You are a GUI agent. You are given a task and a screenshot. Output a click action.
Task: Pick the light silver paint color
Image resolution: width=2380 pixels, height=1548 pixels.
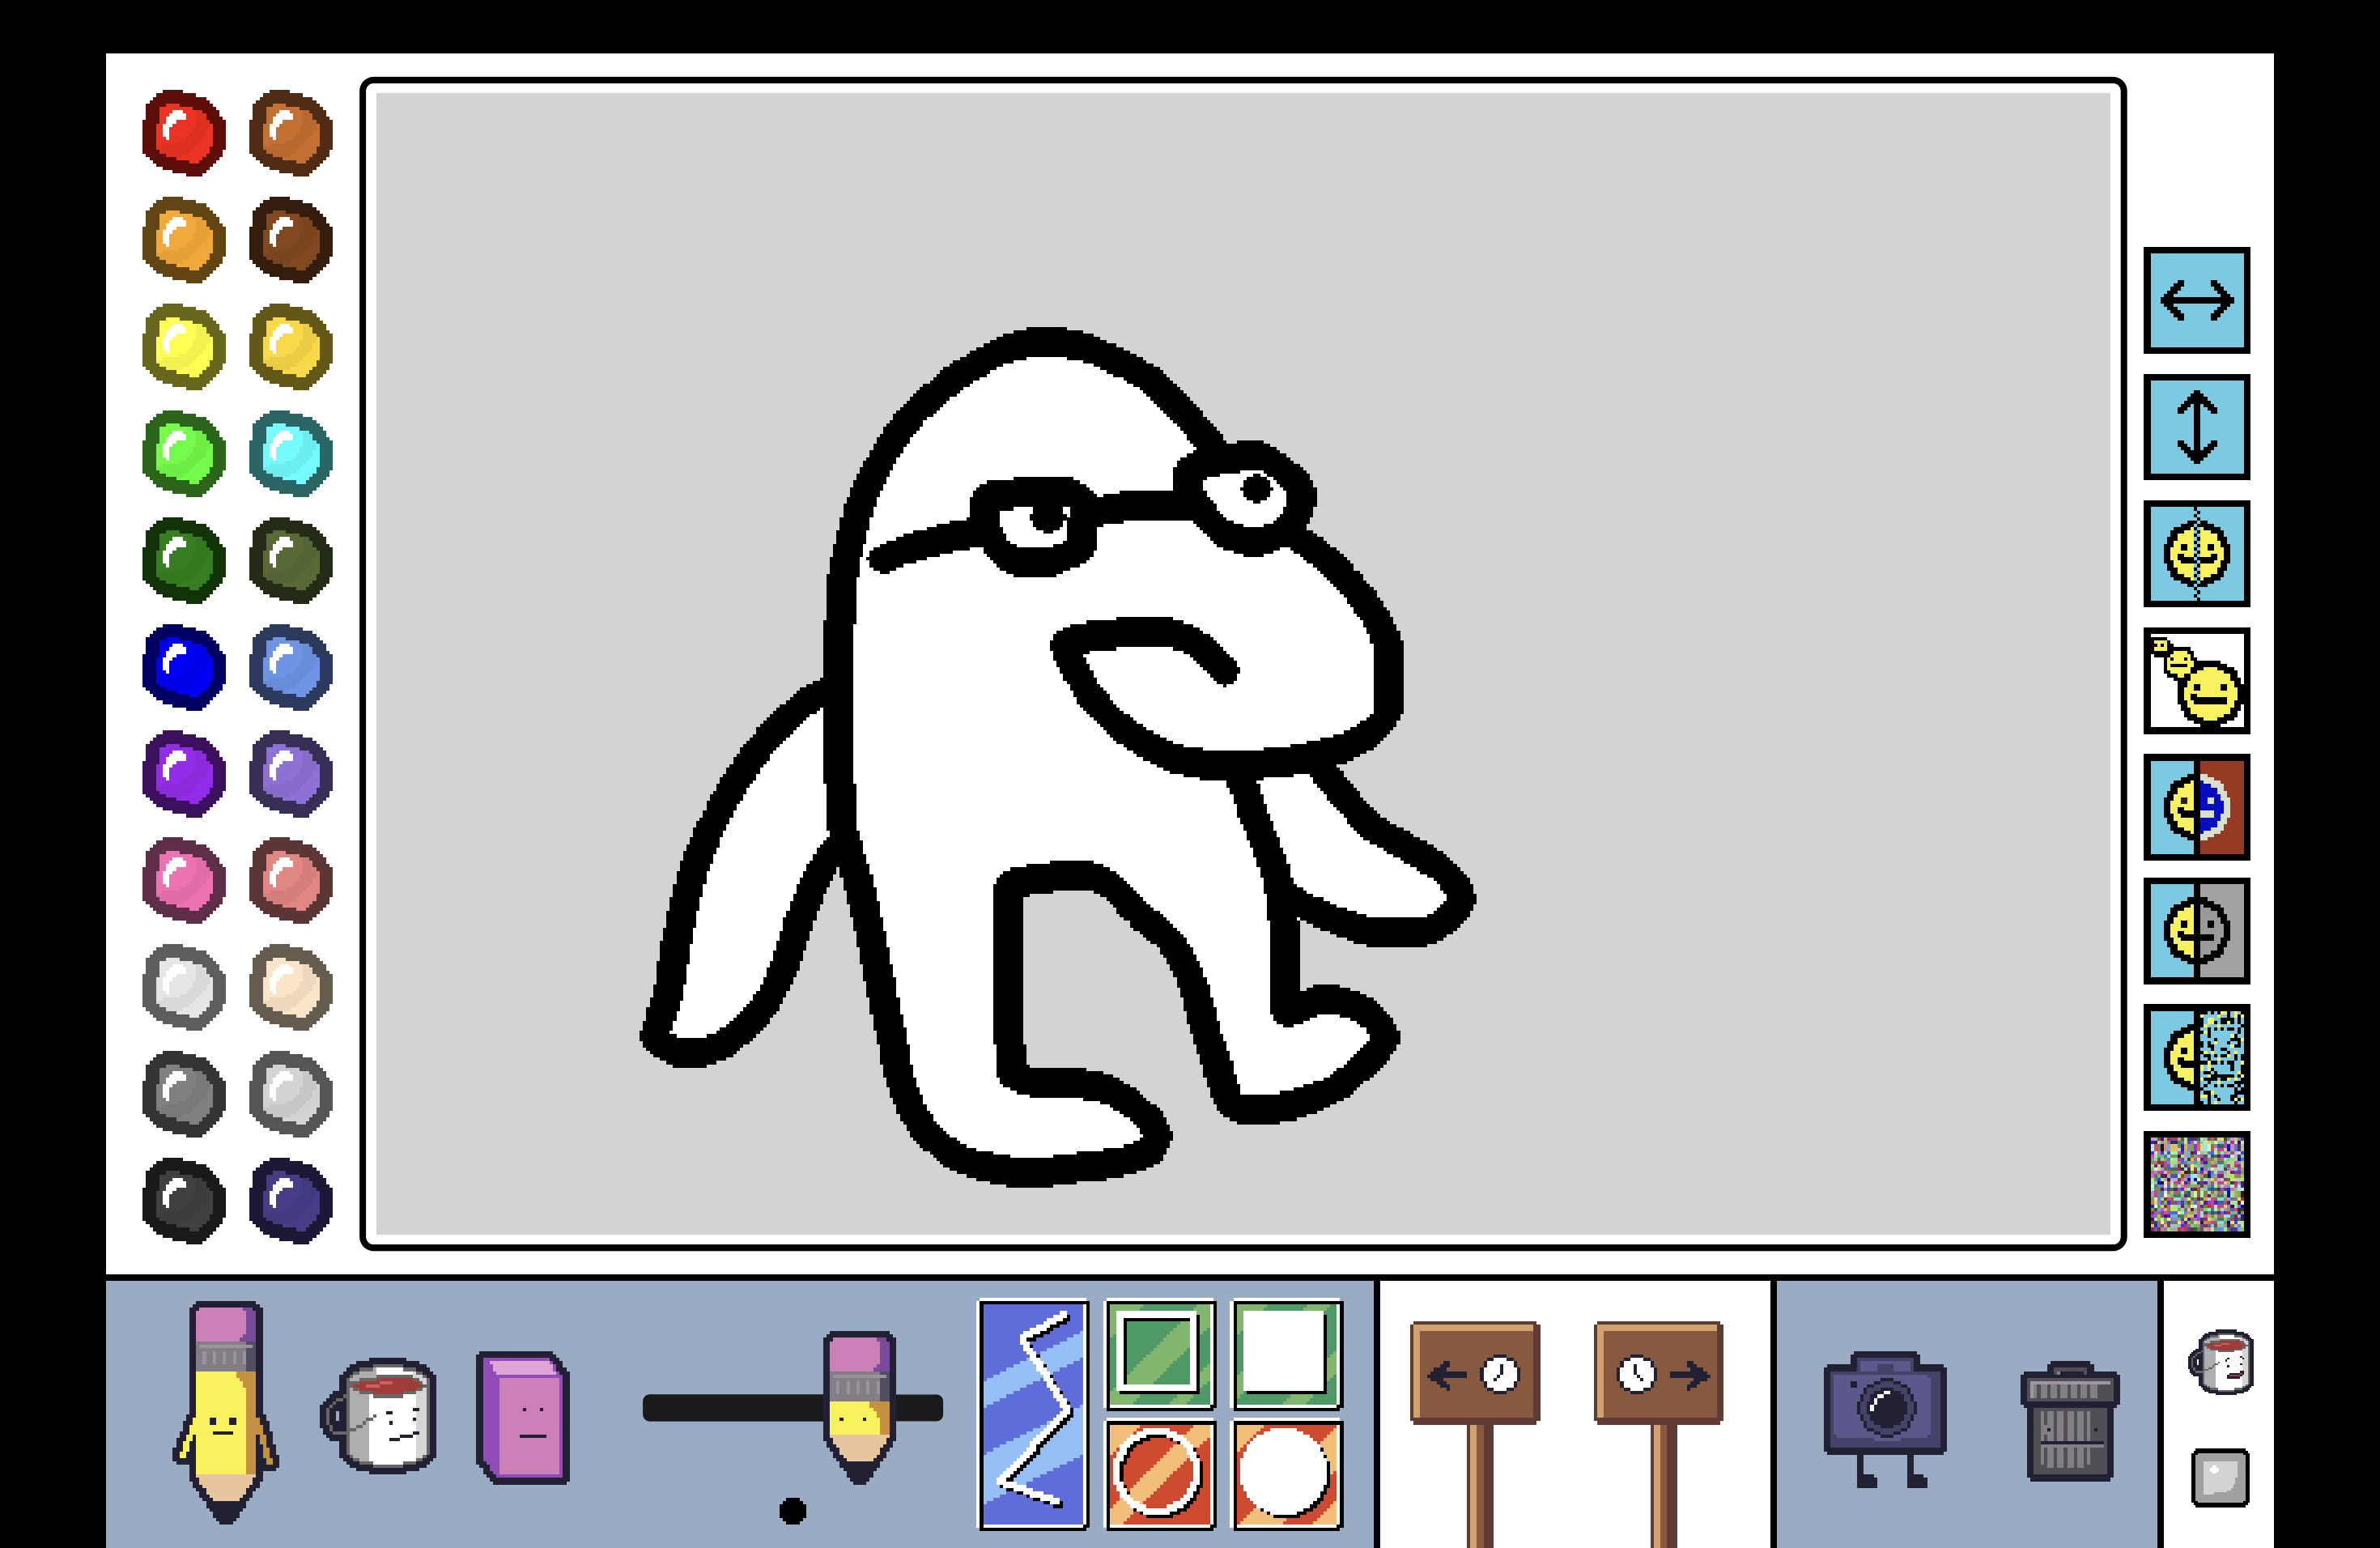[290, 1094]
